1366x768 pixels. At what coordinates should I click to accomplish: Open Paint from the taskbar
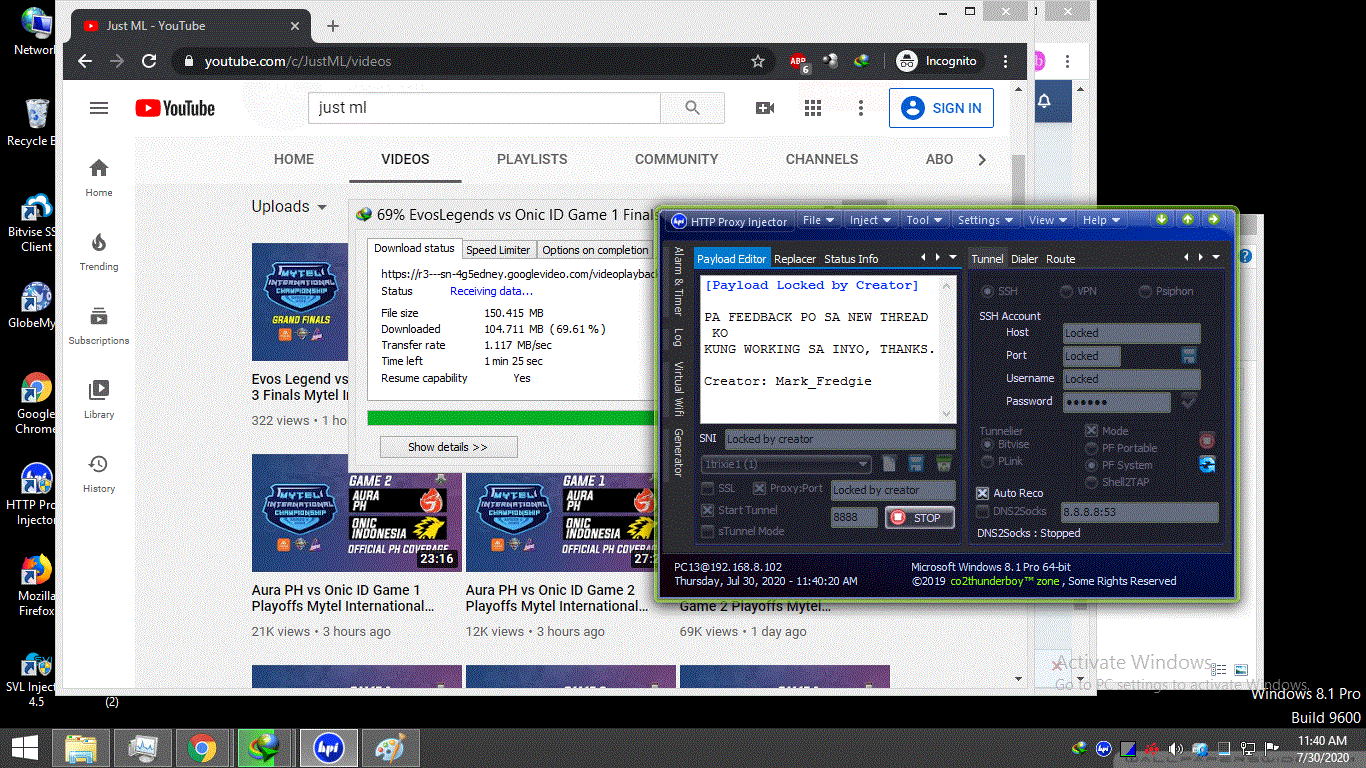[x=389, y=748]
